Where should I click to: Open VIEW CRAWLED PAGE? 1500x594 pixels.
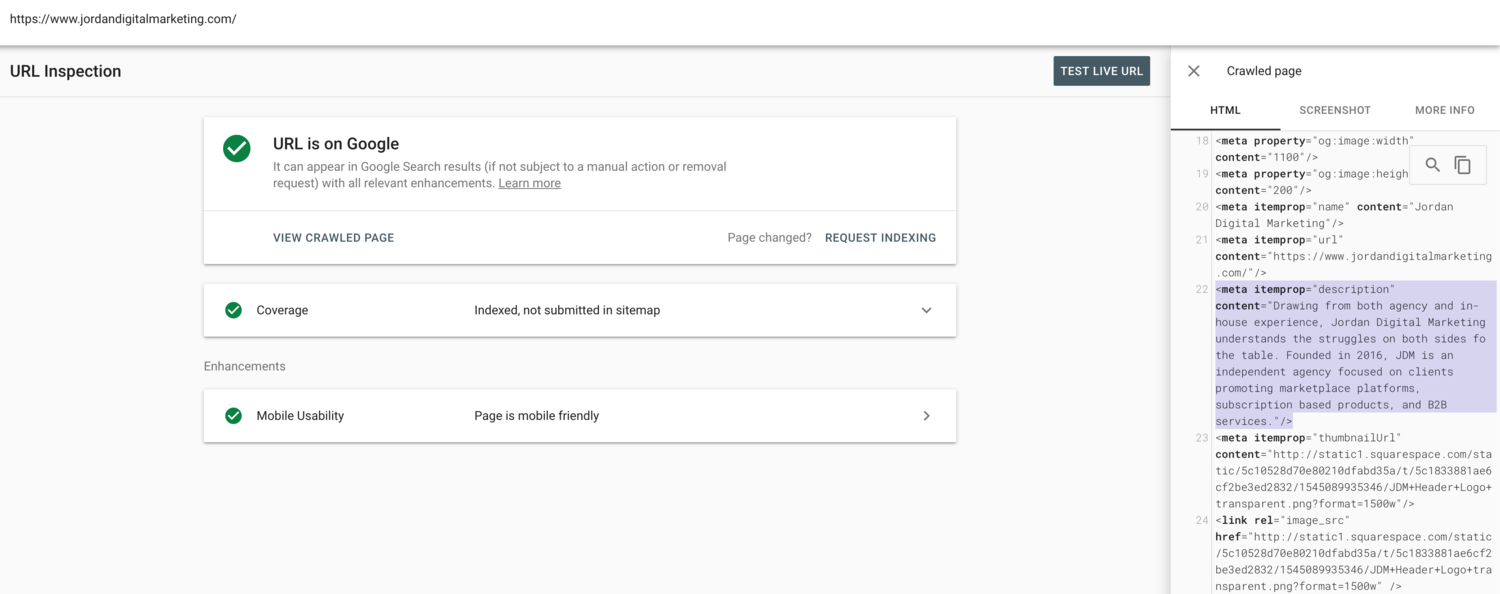(x=332, y=237)
